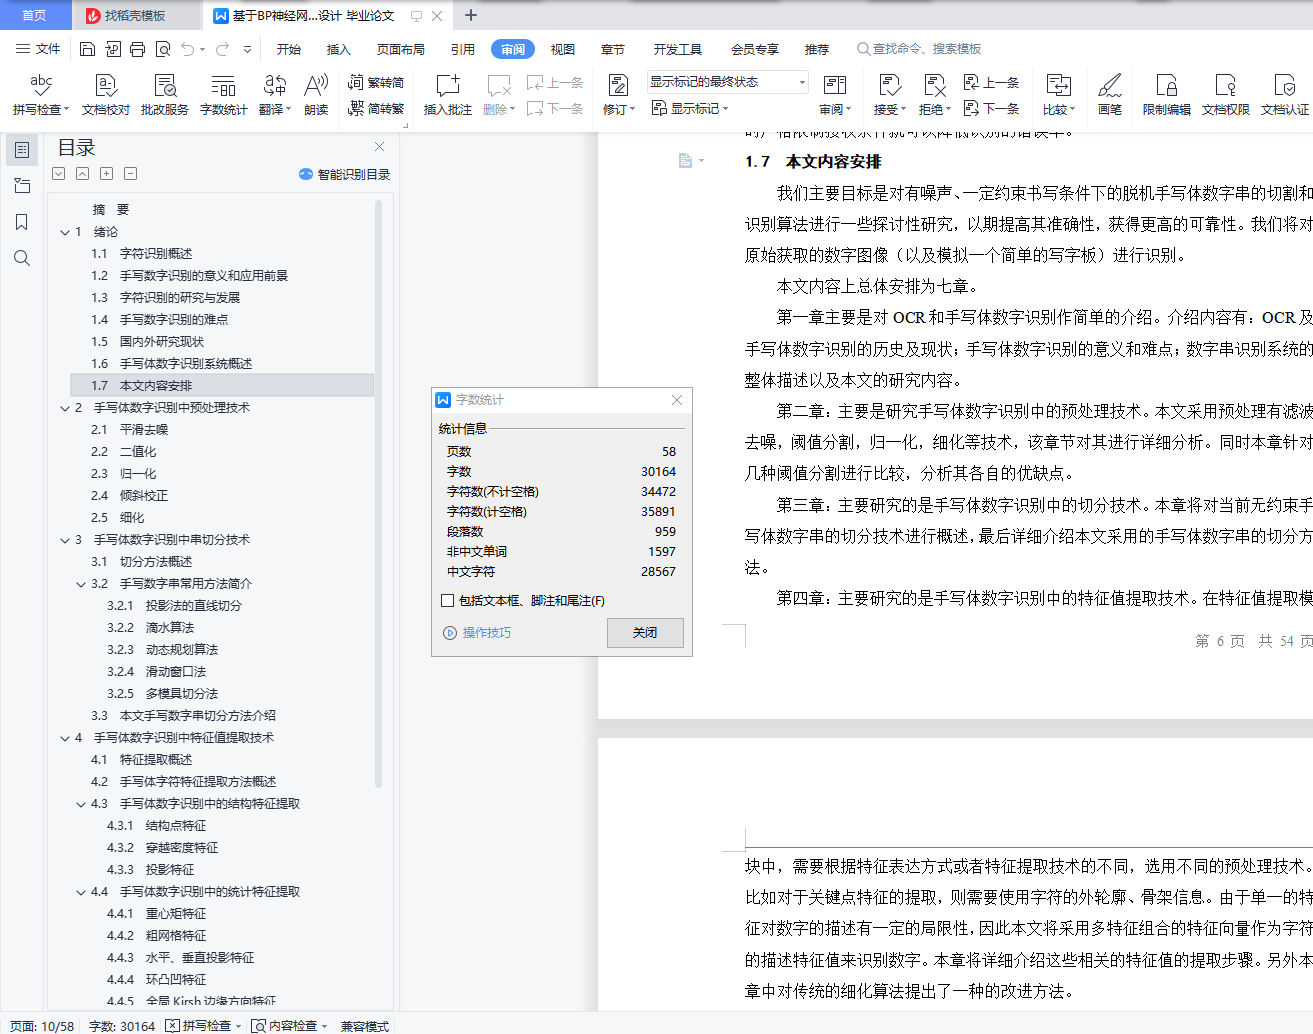This screenshot has width=1313, height=1034.
Task: Start the 朗读 read aloud tool
Action: coord(316,95)
